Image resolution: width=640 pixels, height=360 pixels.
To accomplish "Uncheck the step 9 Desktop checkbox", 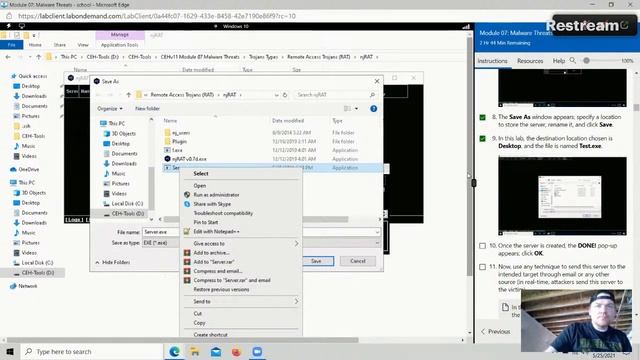I will [482, 139].
